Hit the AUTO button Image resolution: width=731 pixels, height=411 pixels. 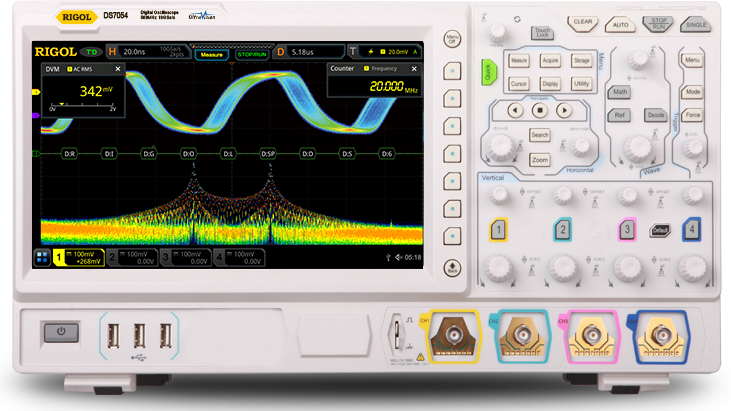coord(621,25)
